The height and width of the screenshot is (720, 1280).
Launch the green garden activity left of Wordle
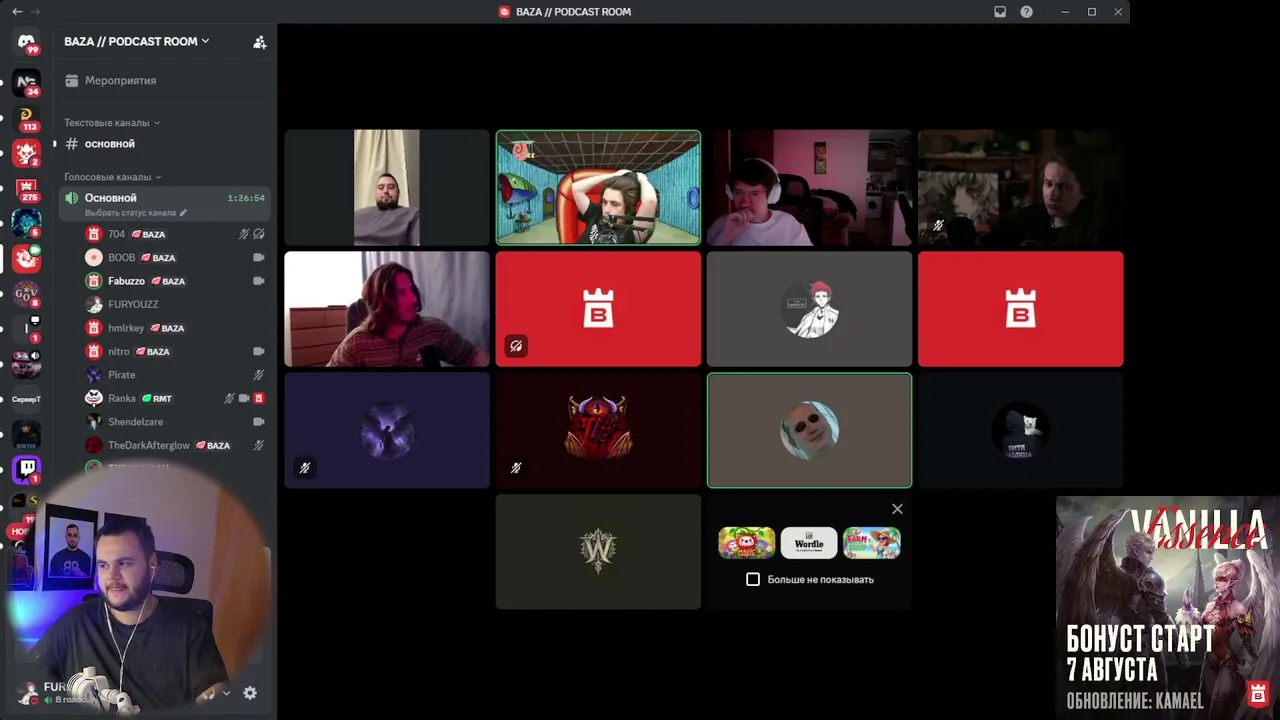(x=746, y=543)
